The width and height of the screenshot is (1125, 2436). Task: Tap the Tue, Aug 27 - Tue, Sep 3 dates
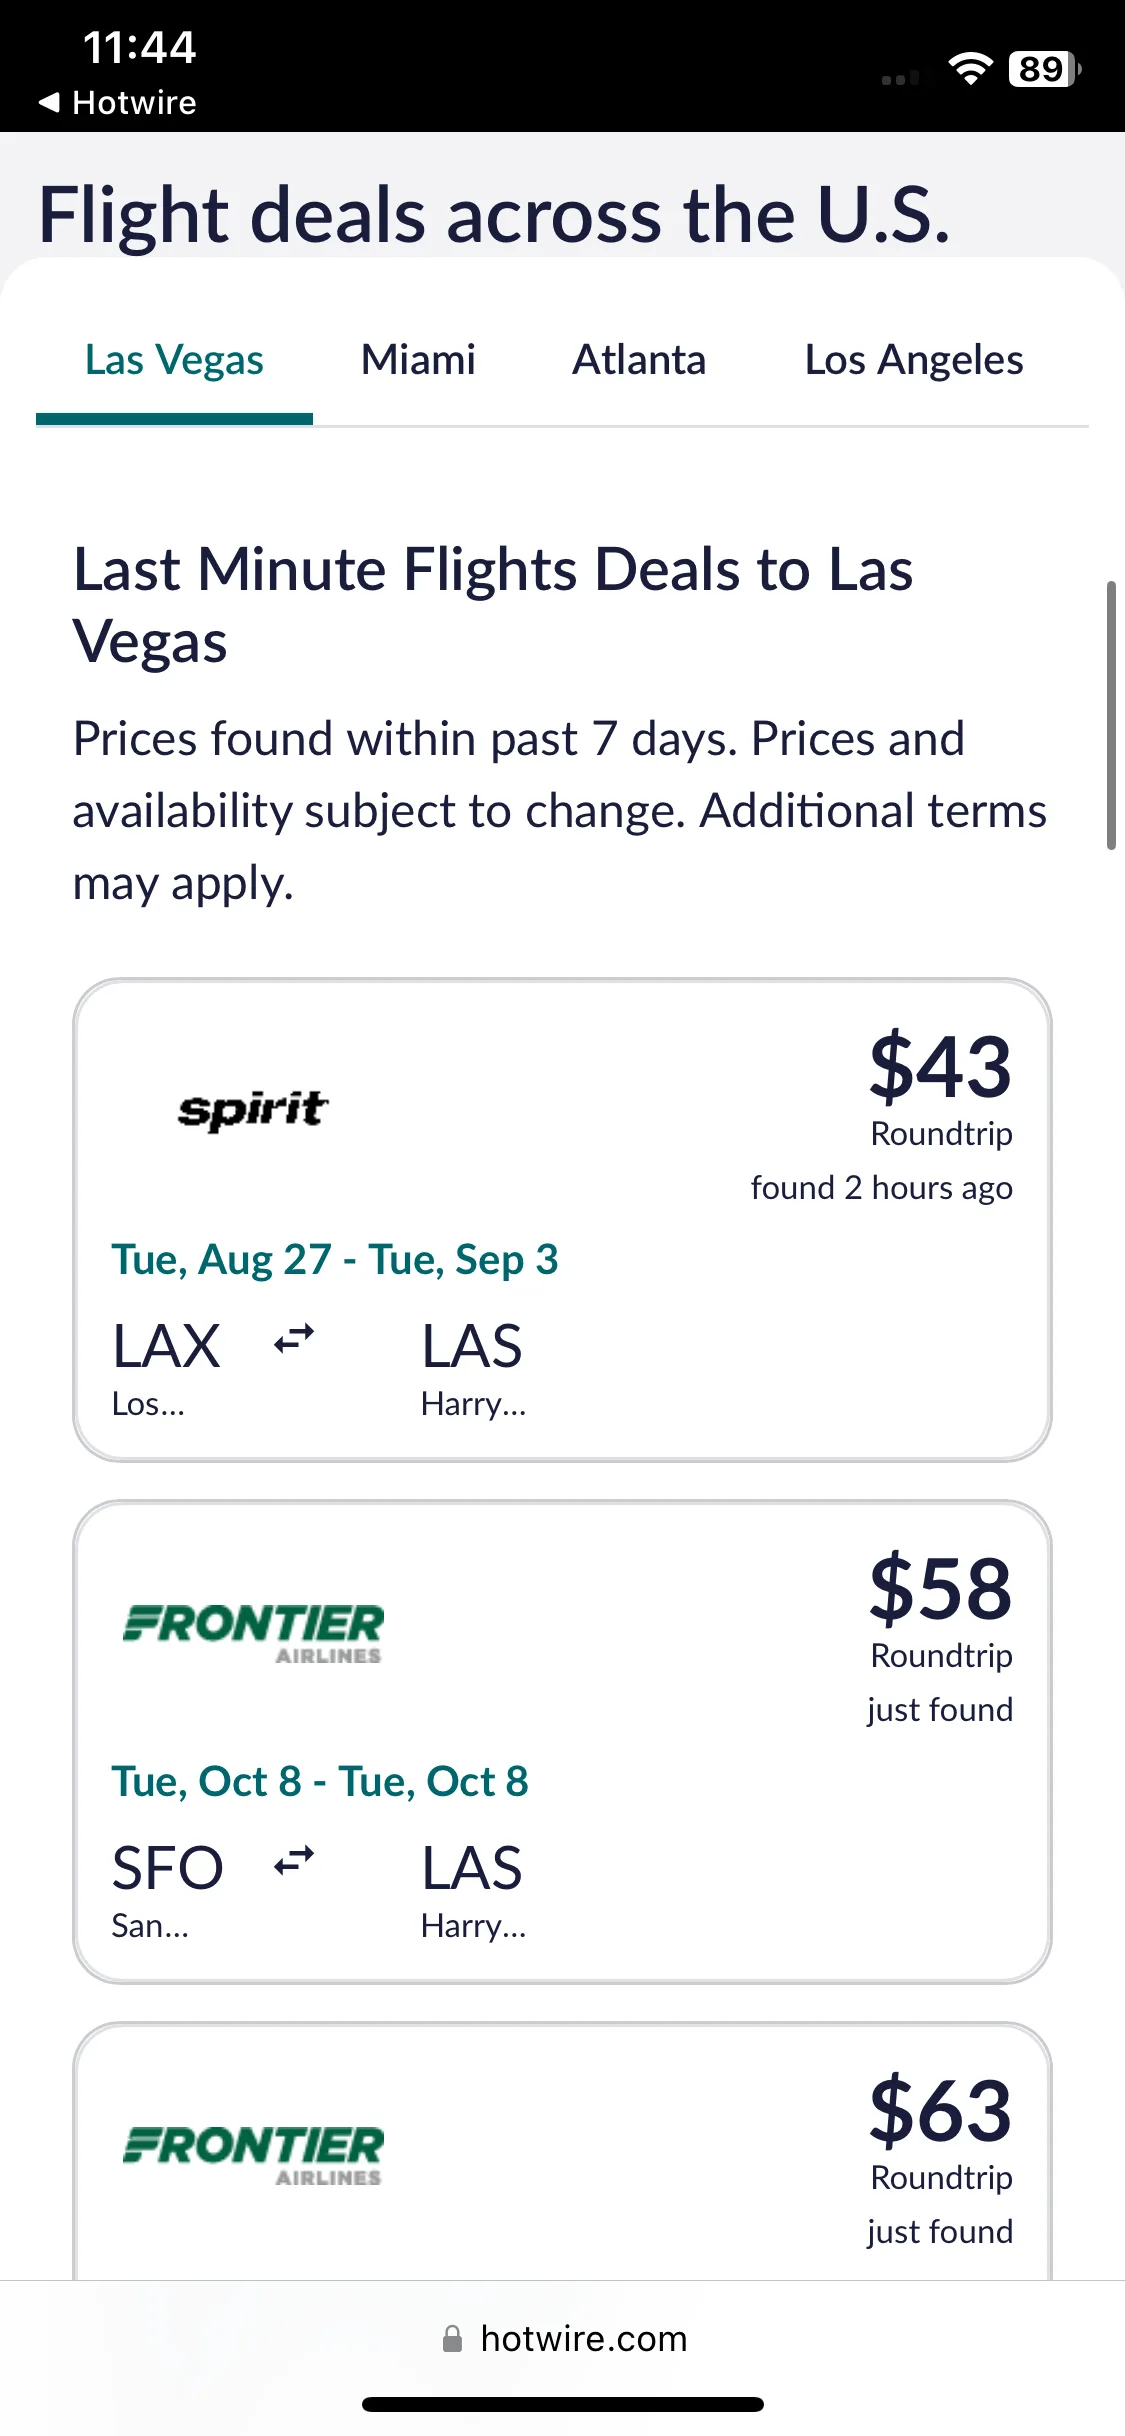335,1260
